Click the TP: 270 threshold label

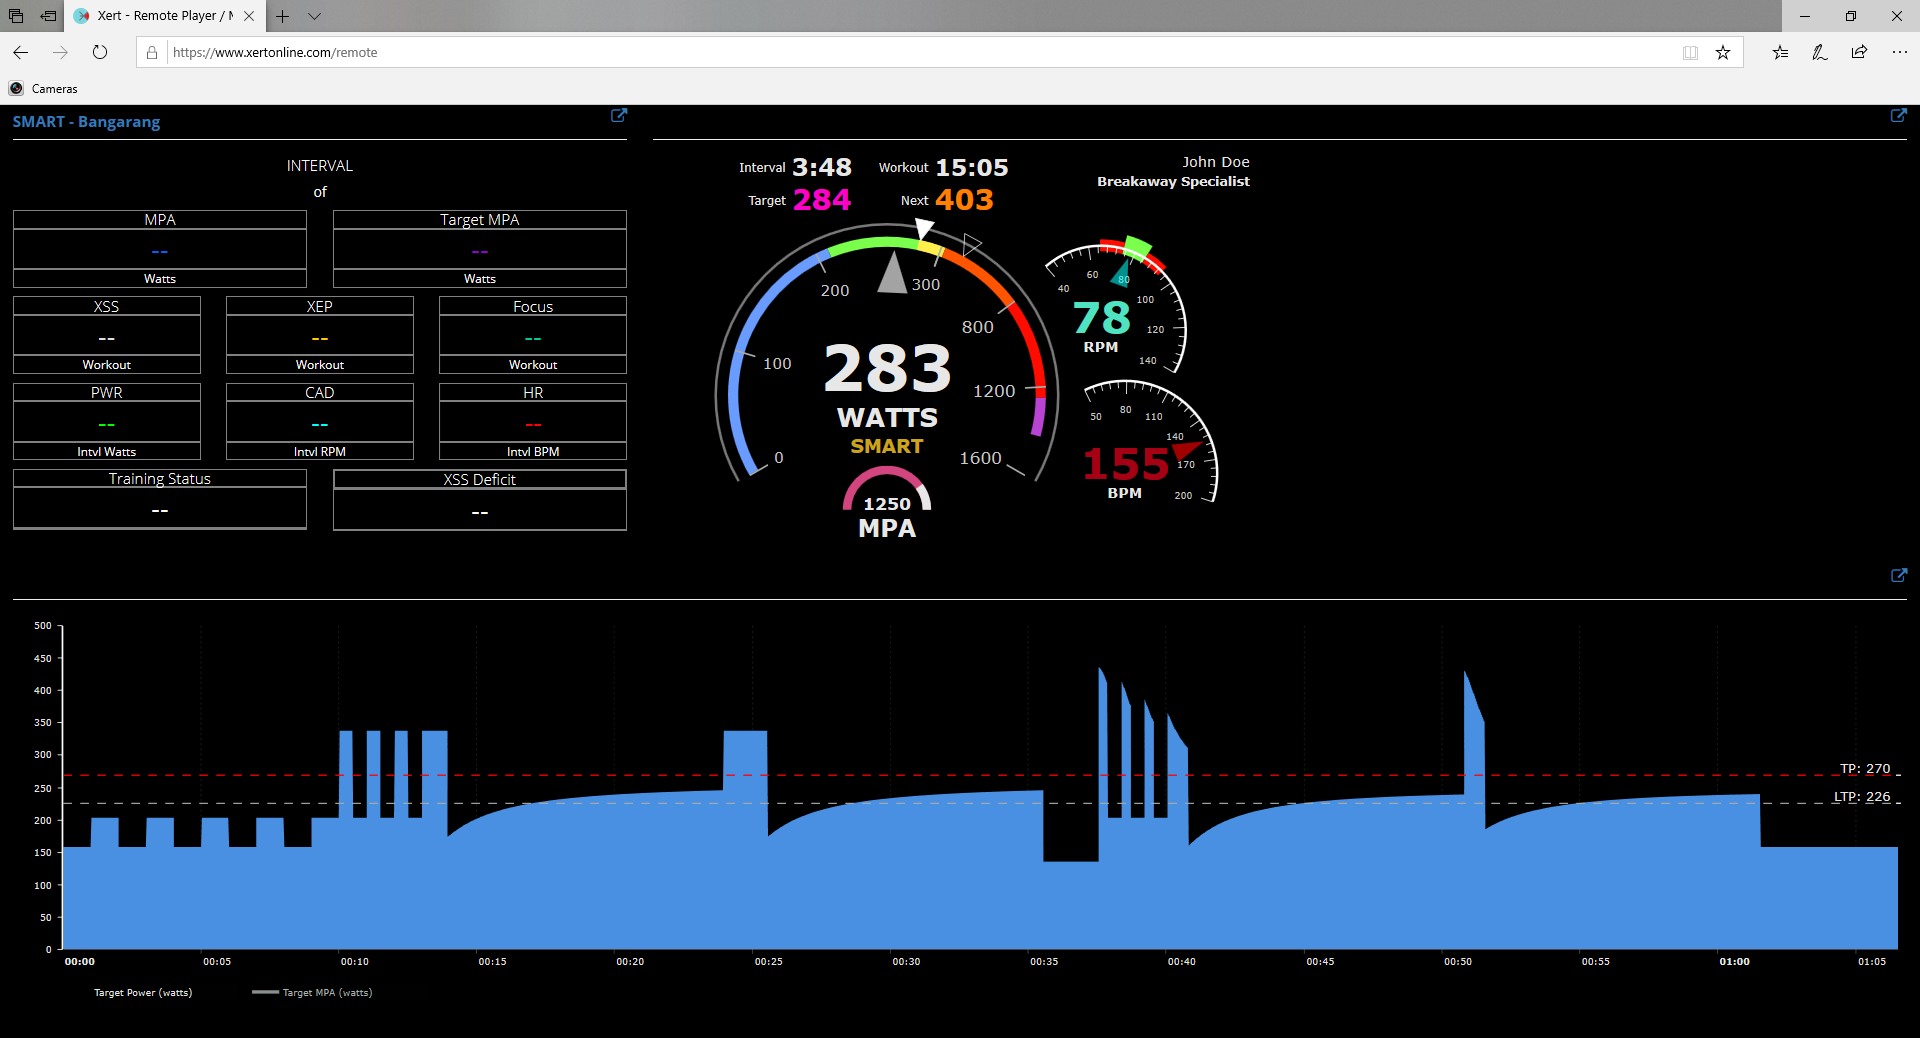[x=1865, y=769]
